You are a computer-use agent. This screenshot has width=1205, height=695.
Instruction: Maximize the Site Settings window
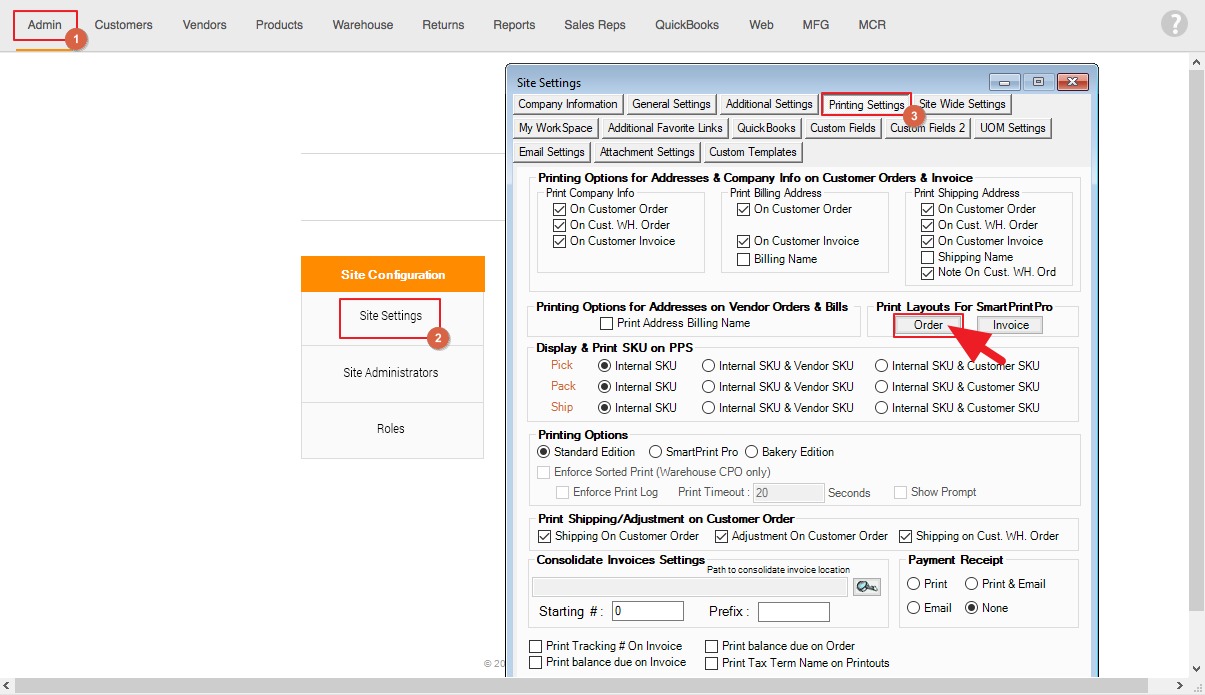click(x=1038, y=82)
